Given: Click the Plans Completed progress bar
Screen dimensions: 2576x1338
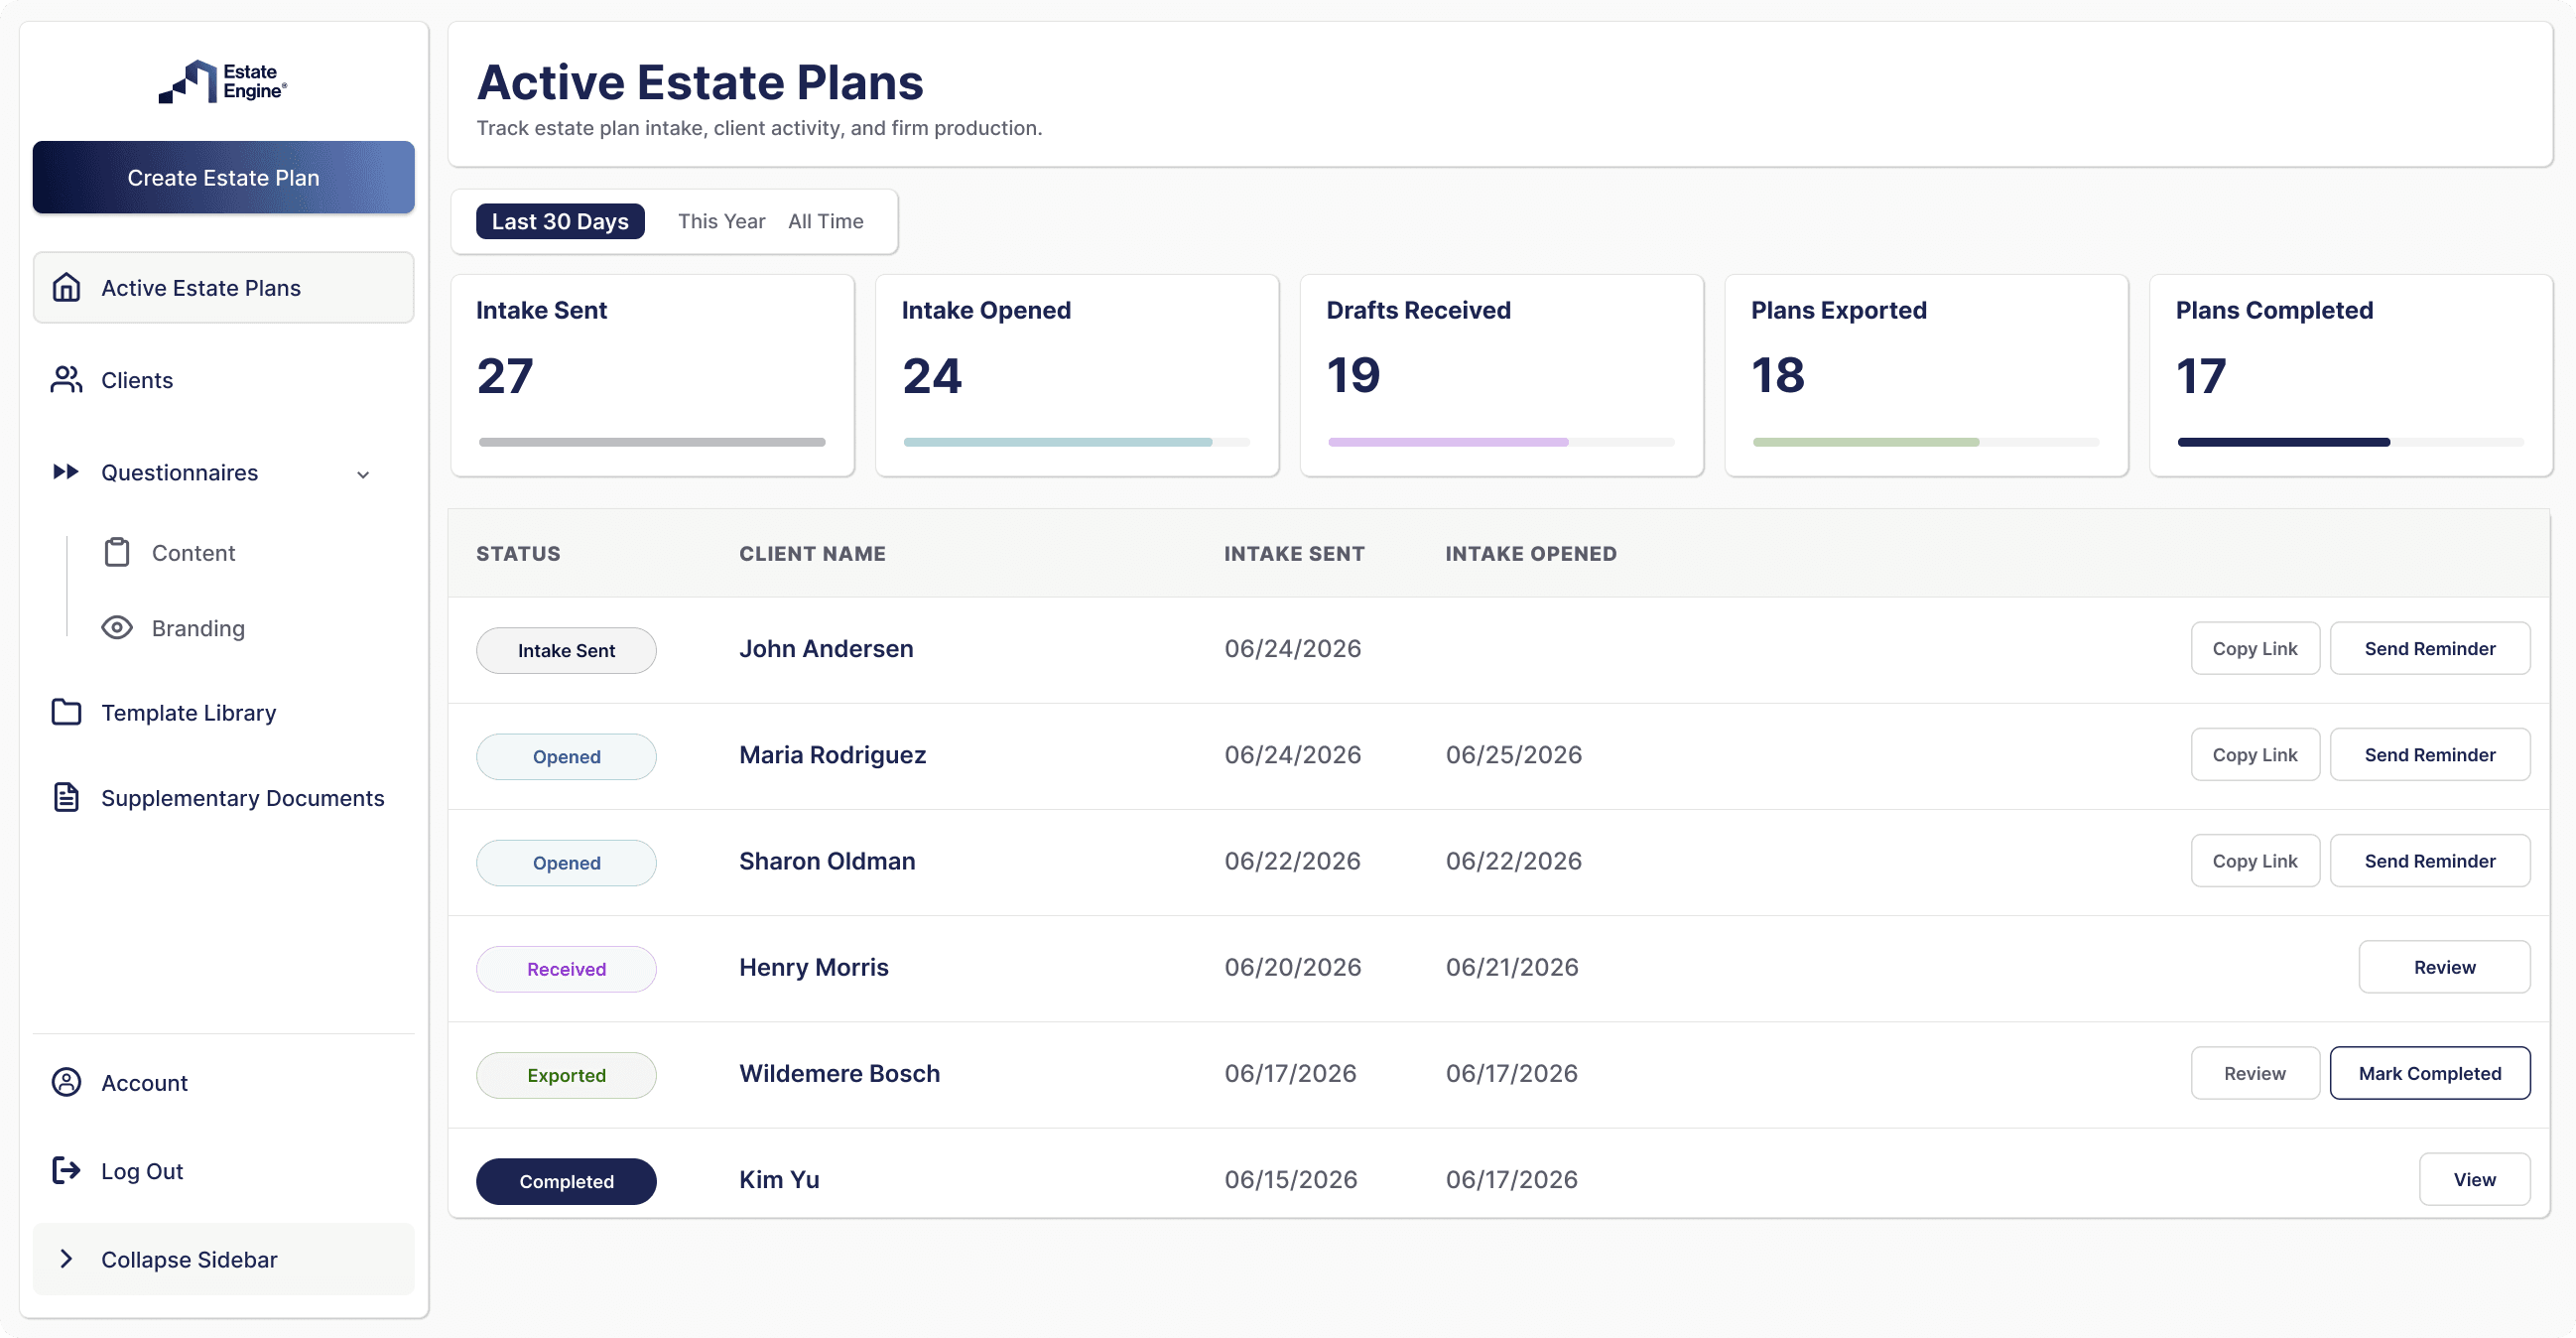Looking at the screenshot, I should coord(2351,442).
